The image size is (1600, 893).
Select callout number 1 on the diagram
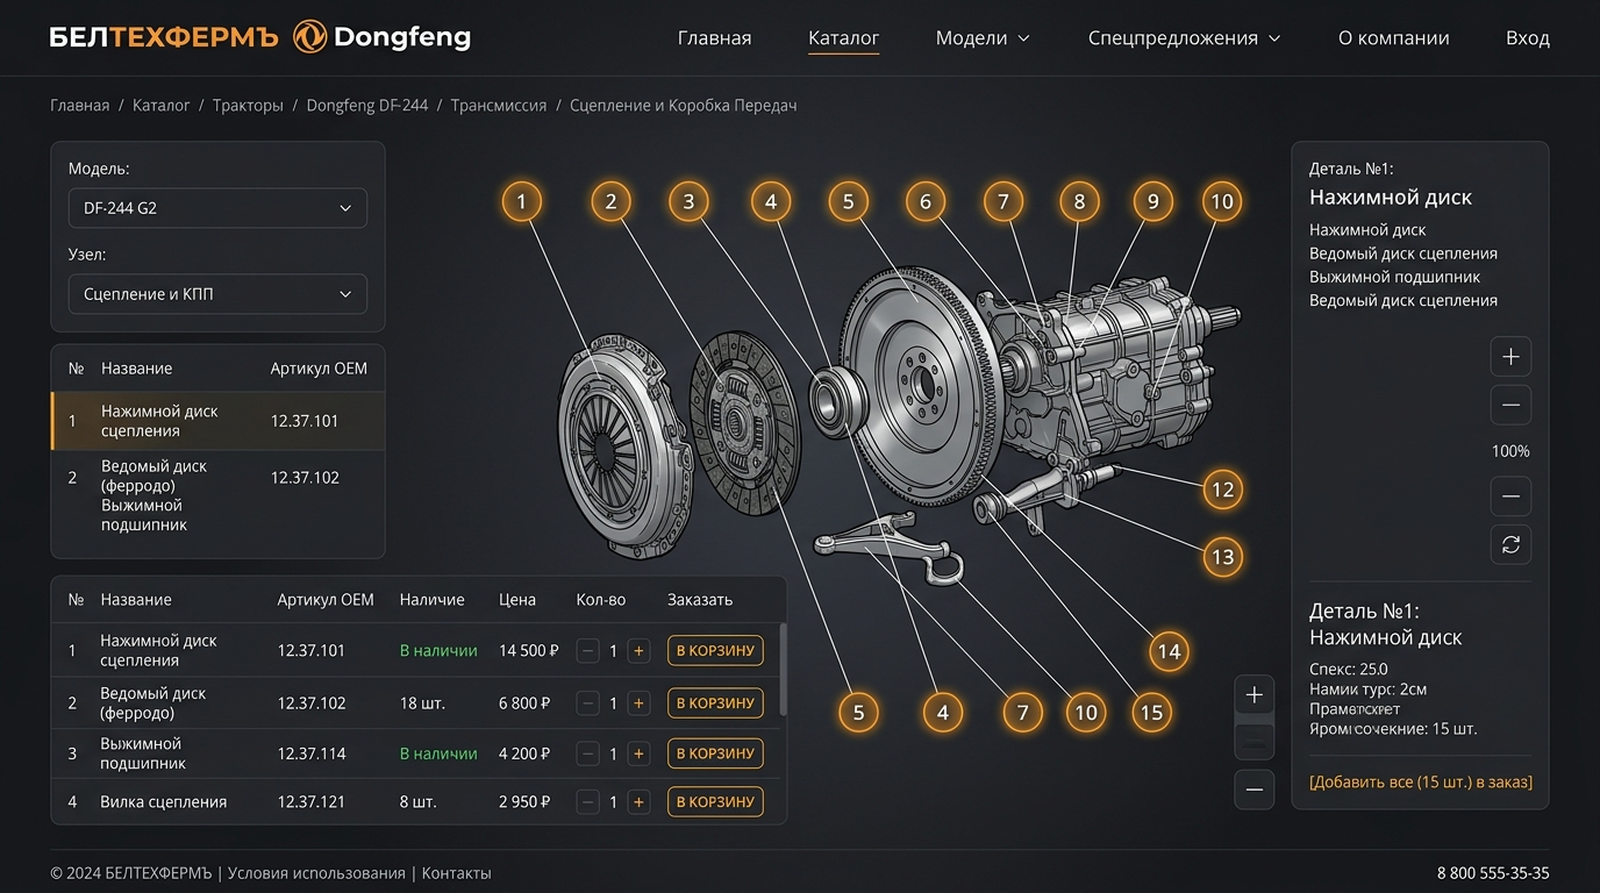tap(521, 201)
